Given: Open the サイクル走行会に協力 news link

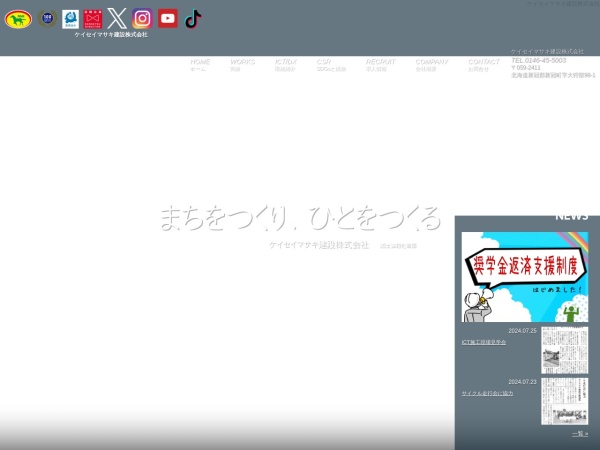Looking at the screenshot, I should pyautogui.click(x=487, y=393).
